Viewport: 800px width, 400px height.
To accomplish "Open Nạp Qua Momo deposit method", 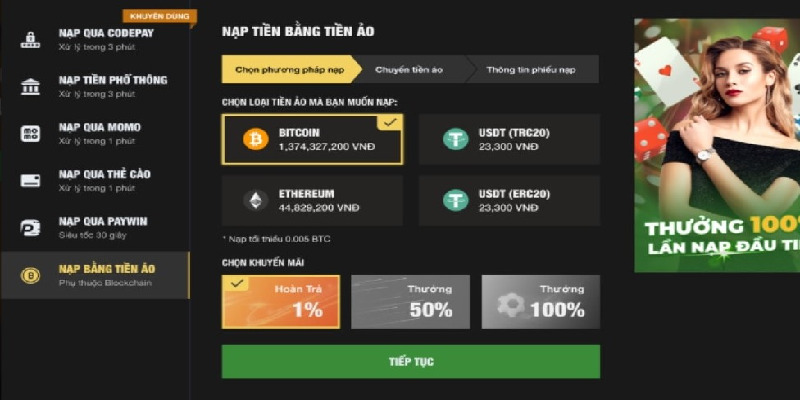I will 100,133.
